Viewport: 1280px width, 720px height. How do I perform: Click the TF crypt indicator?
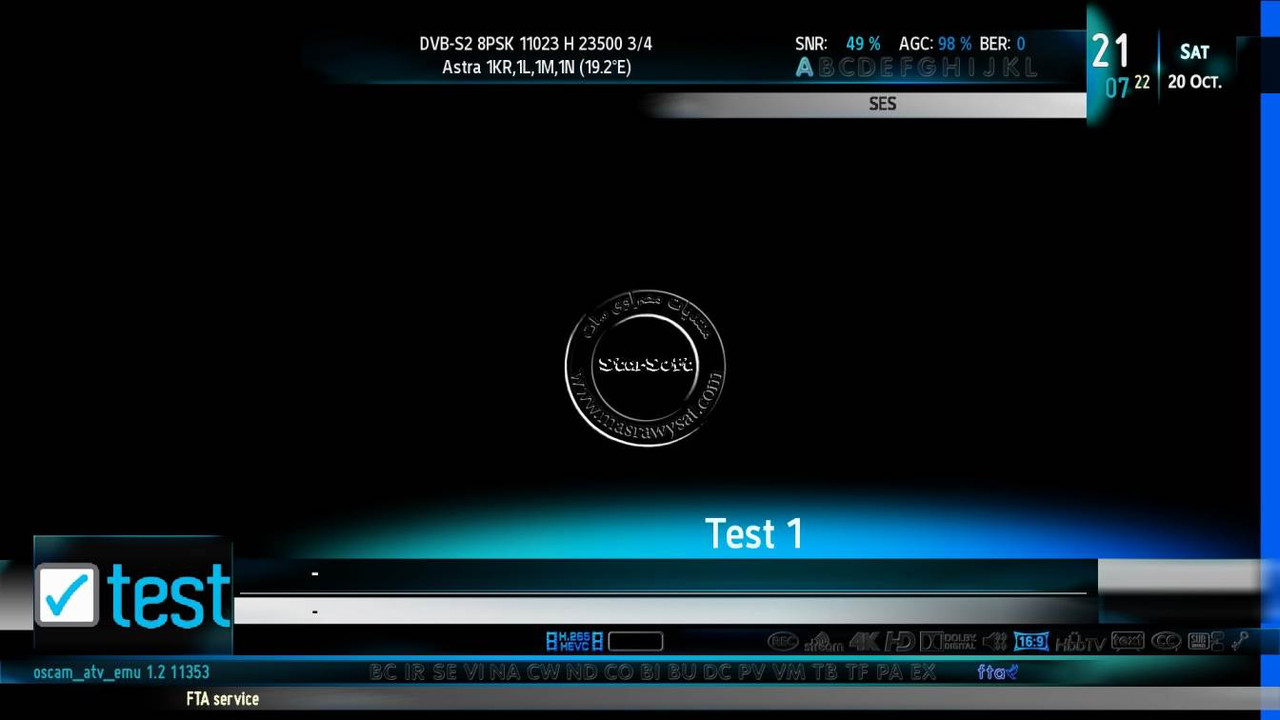[x=858, y=672]
